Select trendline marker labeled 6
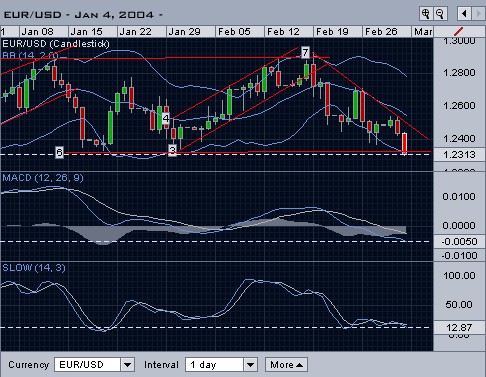Viewport: 486px width, 377px height. pyautogui.click(x=59, y=152)
